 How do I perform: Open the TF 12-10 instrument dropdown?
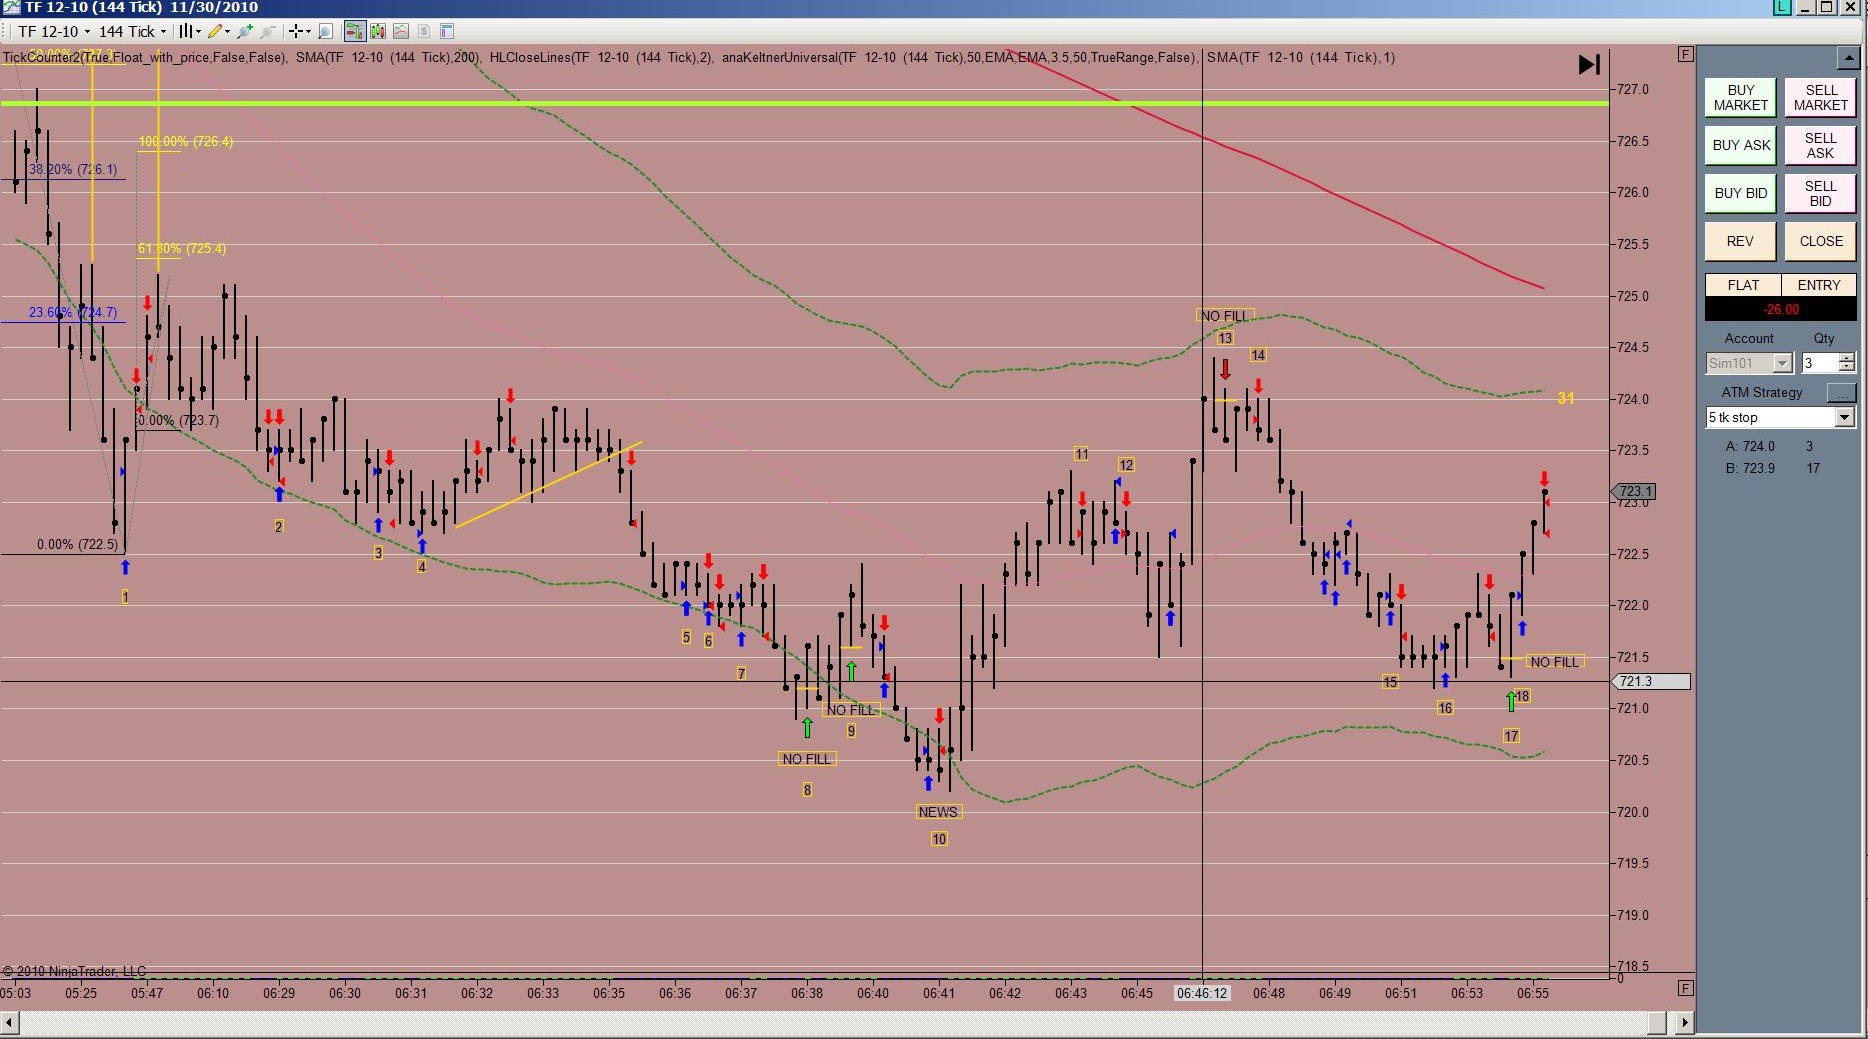[x=54, y=31]
